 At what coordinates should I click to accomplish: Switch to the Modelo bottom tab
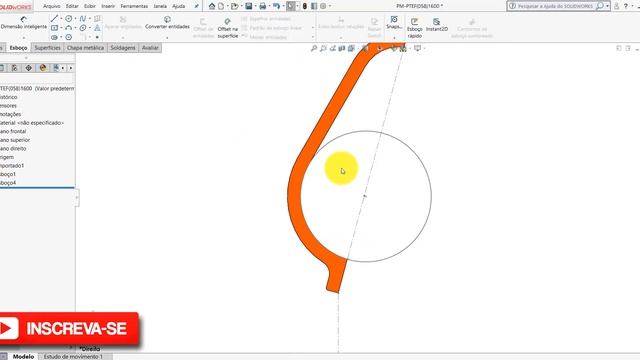click(x=23, y=356)
